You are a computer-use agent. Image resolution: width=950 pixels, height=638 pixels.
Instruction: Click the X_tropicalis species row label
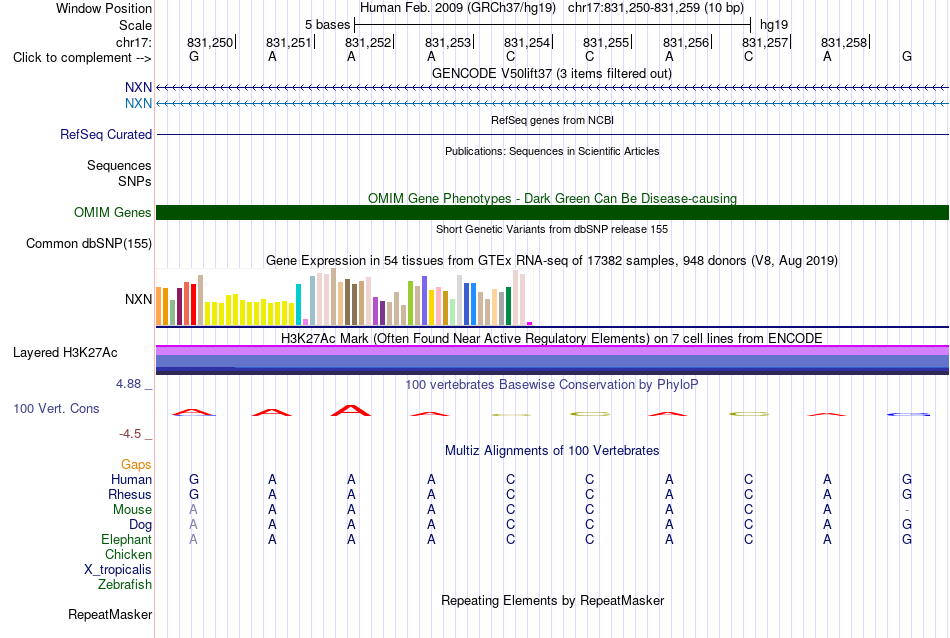pyautogui.click(x=118, y=570)
